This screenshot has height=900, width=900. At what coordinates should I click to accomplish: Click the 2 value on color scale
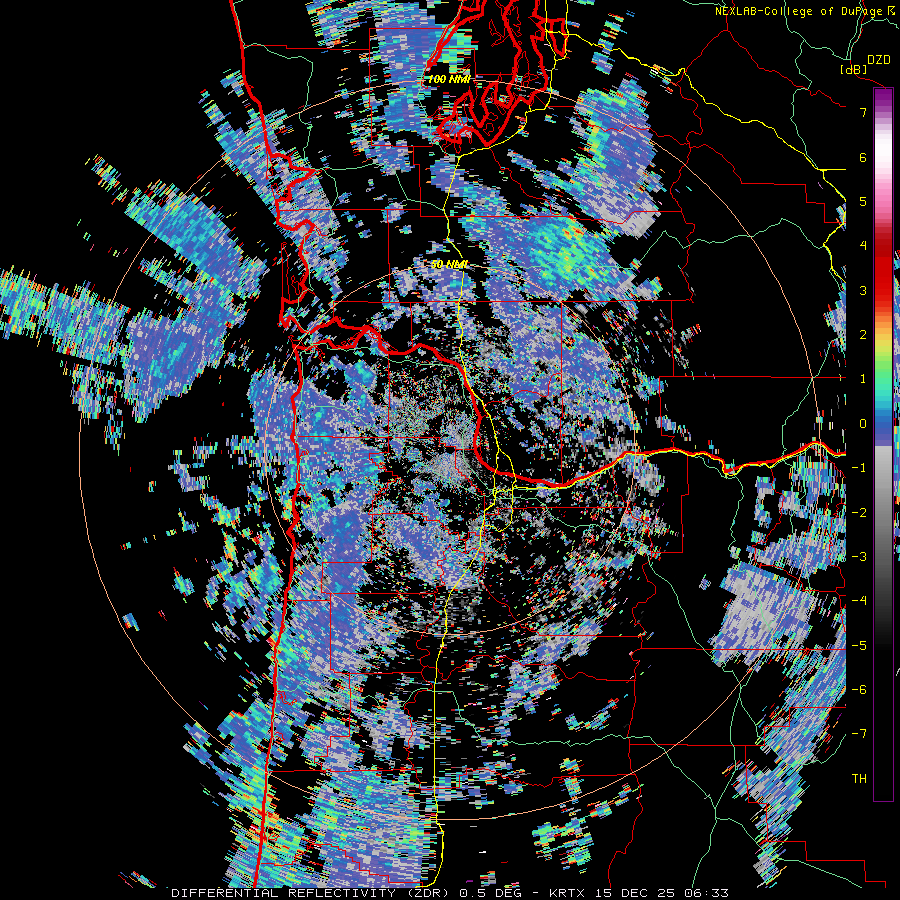tap(863, 335)
